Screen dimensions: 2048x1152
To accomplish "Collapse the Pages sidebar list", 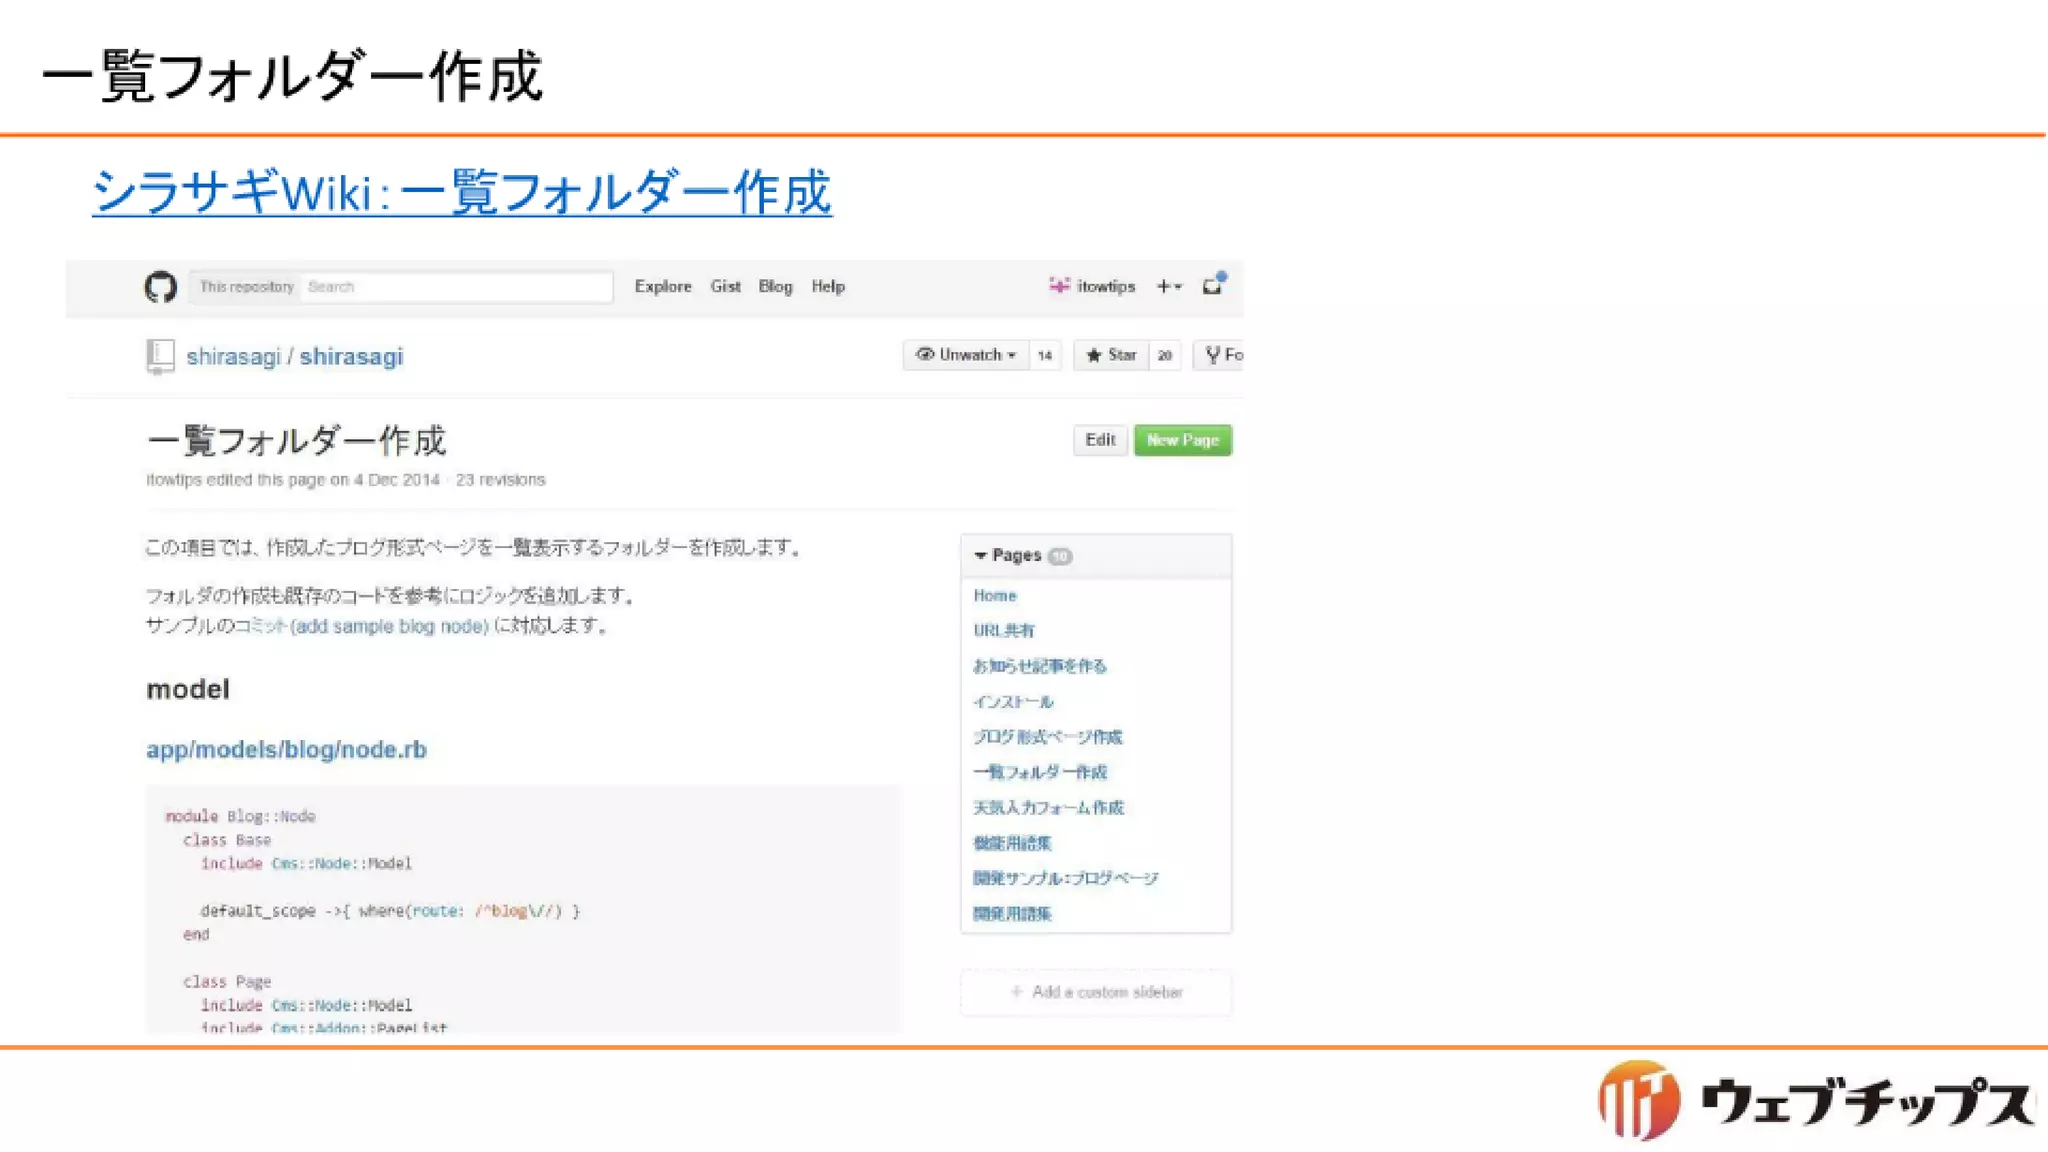I will (x=980, y=556).
